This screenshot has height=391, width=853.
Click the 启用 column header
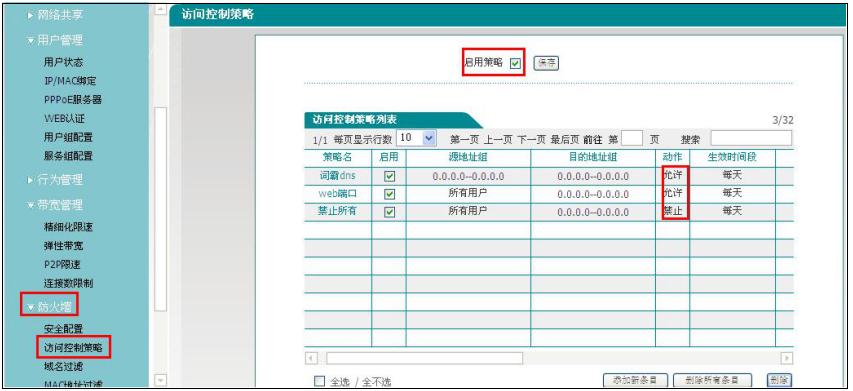pos(389,158)
